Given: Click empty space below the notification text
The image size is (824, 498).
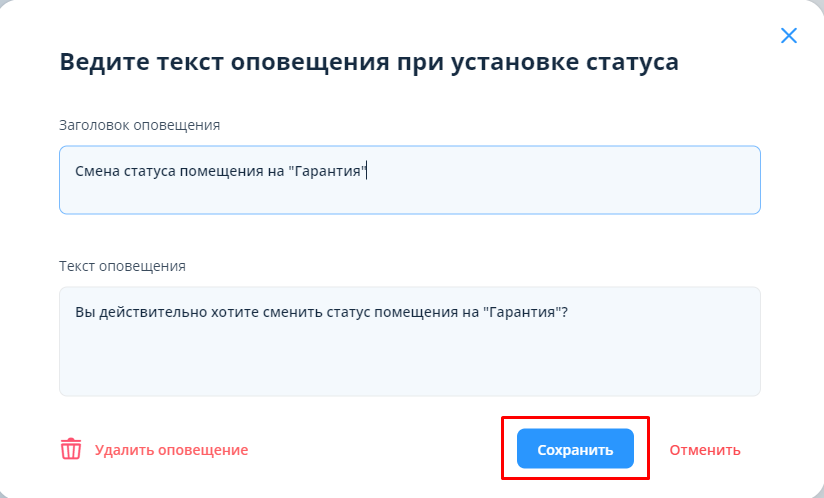Looking at the screenshot, I should click(x=400, y=365).
